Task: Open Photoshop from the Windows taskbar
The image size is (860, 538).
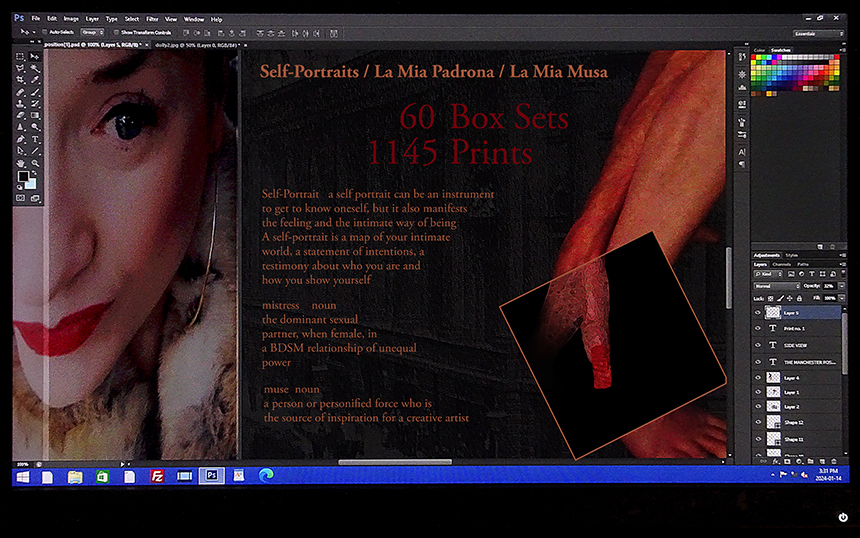Action: 211,477
